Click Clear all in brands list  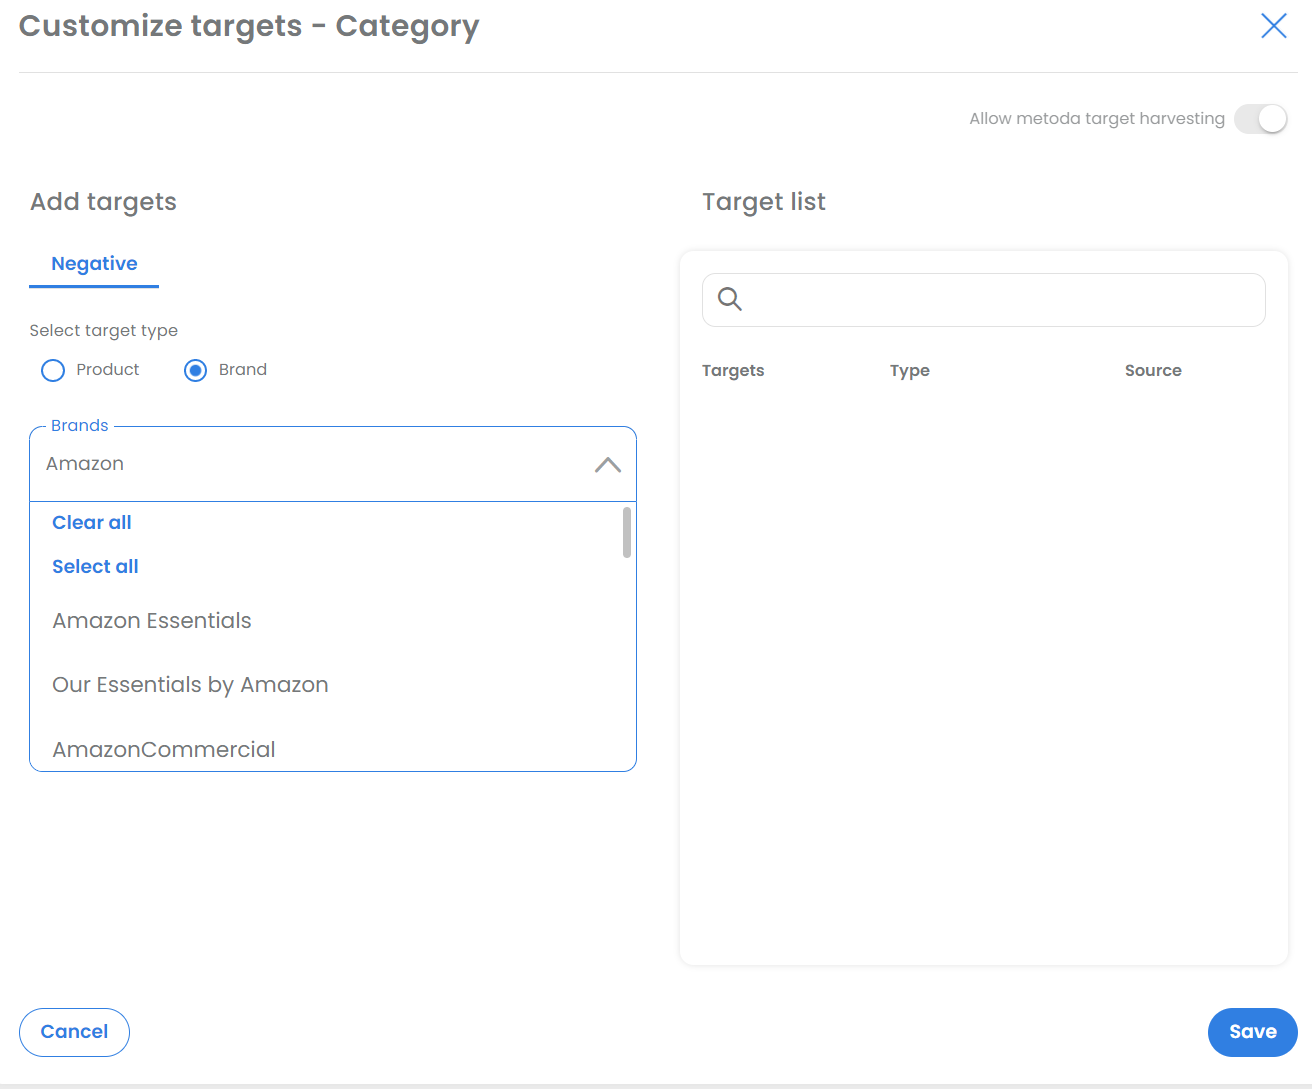92,523
